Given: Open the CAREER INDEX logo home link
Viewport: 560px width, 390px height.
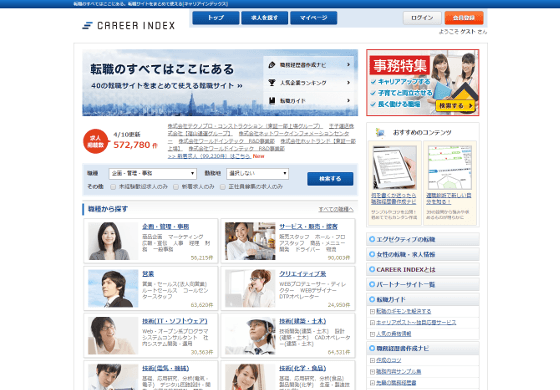Looking at the screenshot, I should 129,25.
